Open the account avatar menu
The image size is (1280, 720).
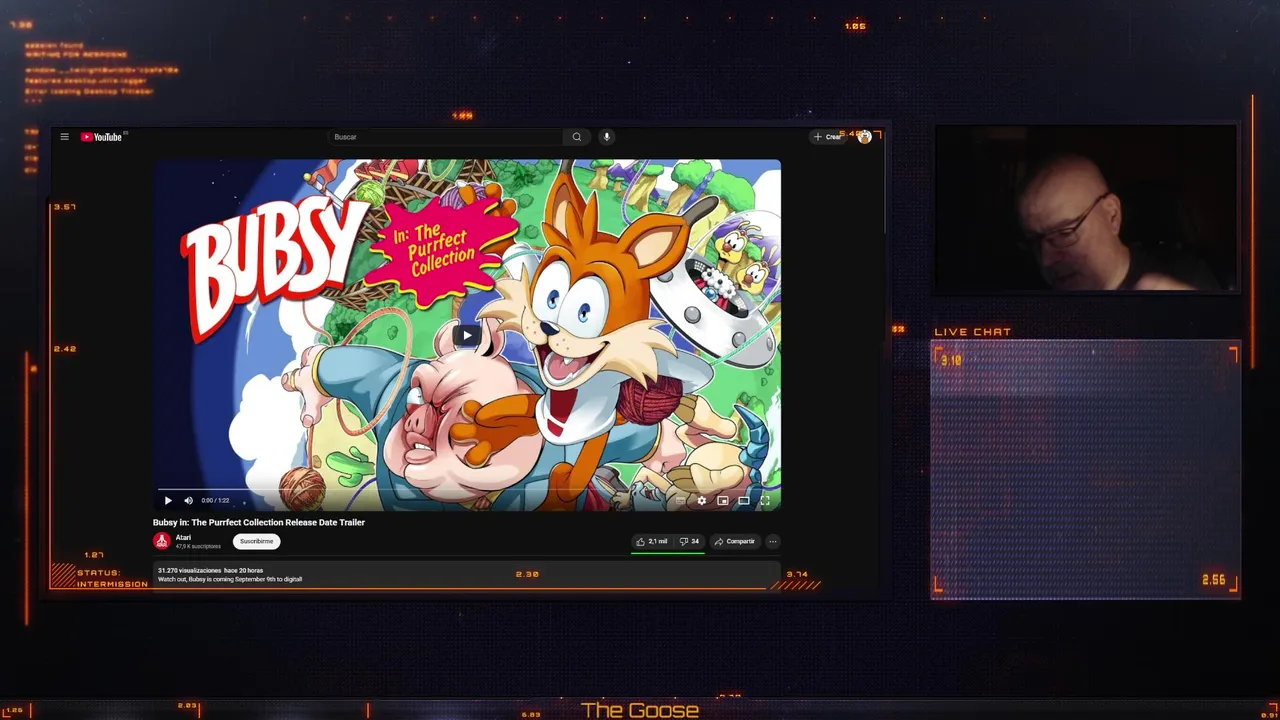(x=864, y=137)
